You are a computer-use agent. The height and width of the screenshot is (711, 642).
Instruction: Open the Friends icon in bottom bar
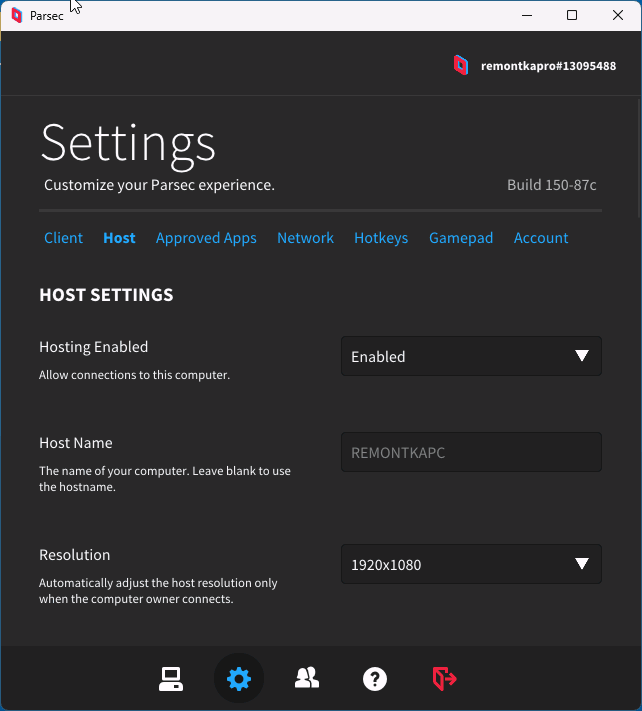307,678
